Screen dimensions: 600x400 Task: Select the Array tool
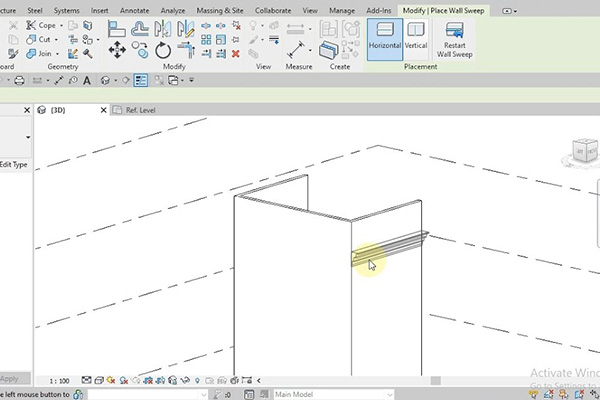(206, 39)
